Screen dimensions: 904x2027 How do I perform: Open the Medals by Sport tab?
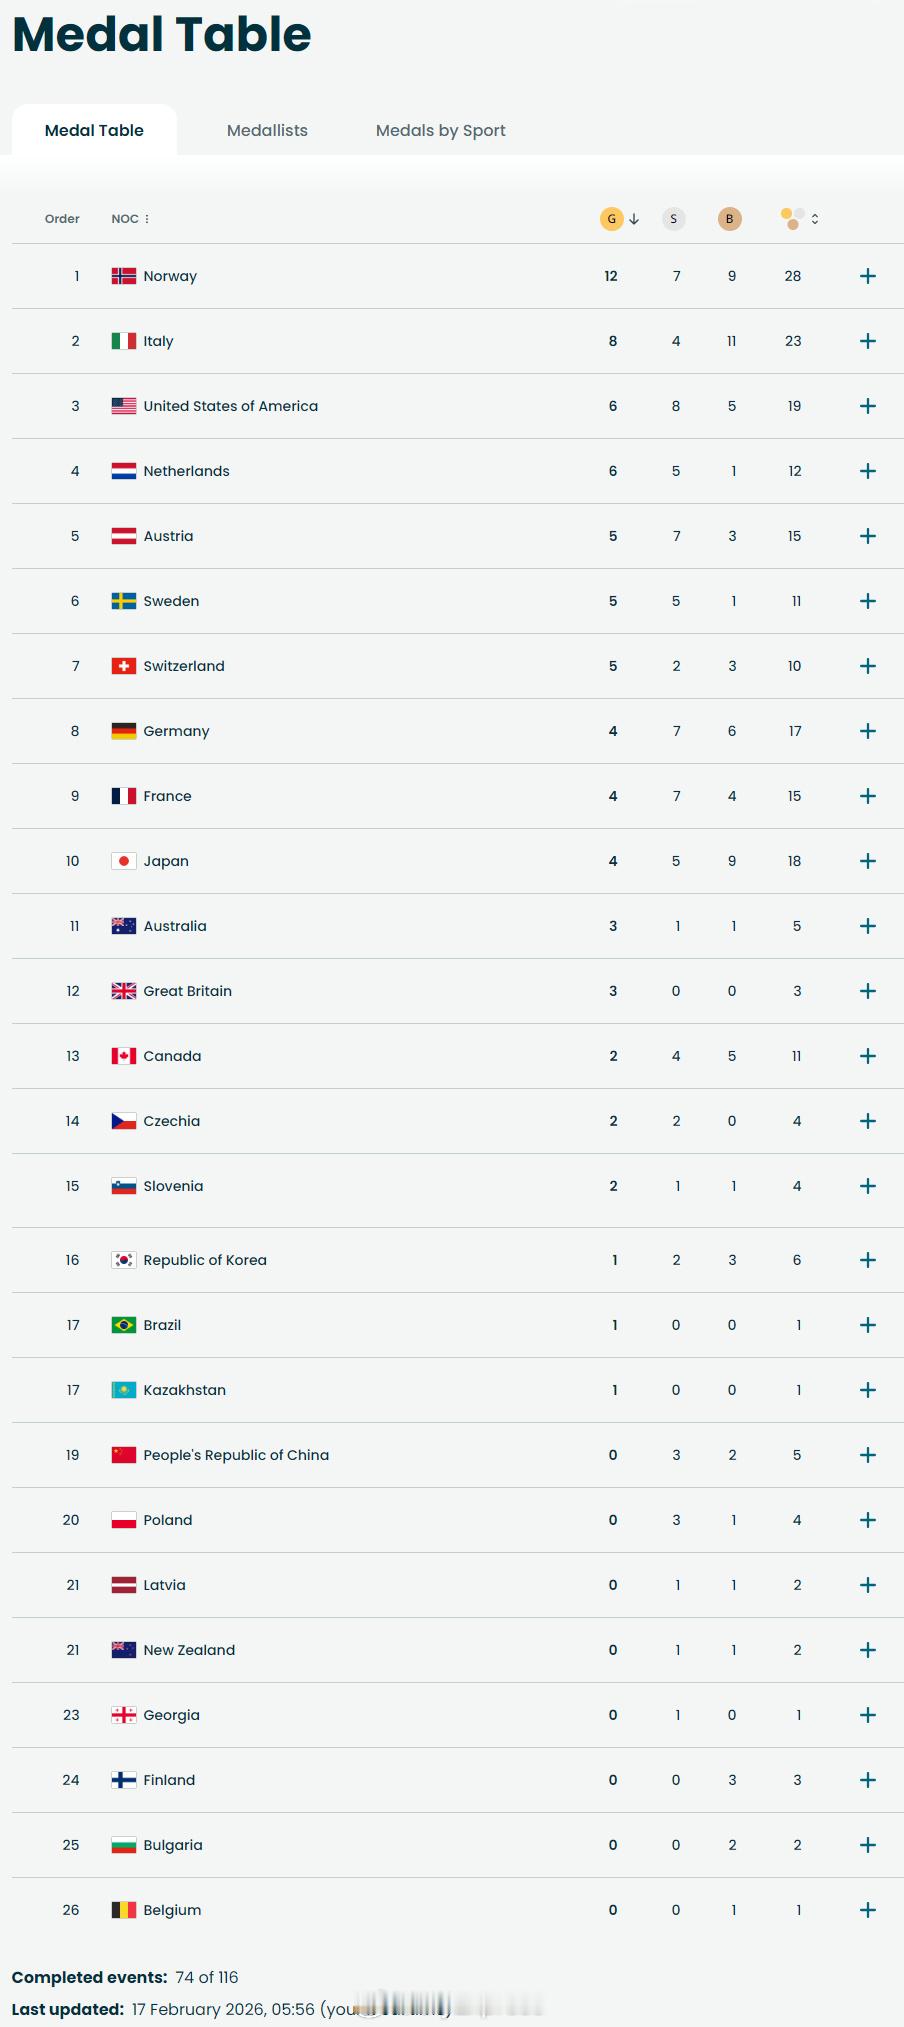pyautogui.click(x=440, y=130)
